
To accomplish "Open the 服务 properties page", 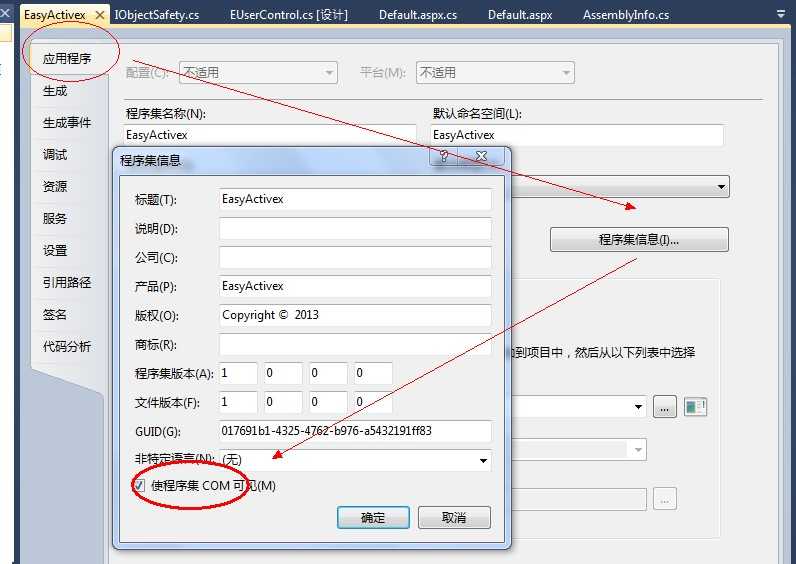I will click(55, 219).
